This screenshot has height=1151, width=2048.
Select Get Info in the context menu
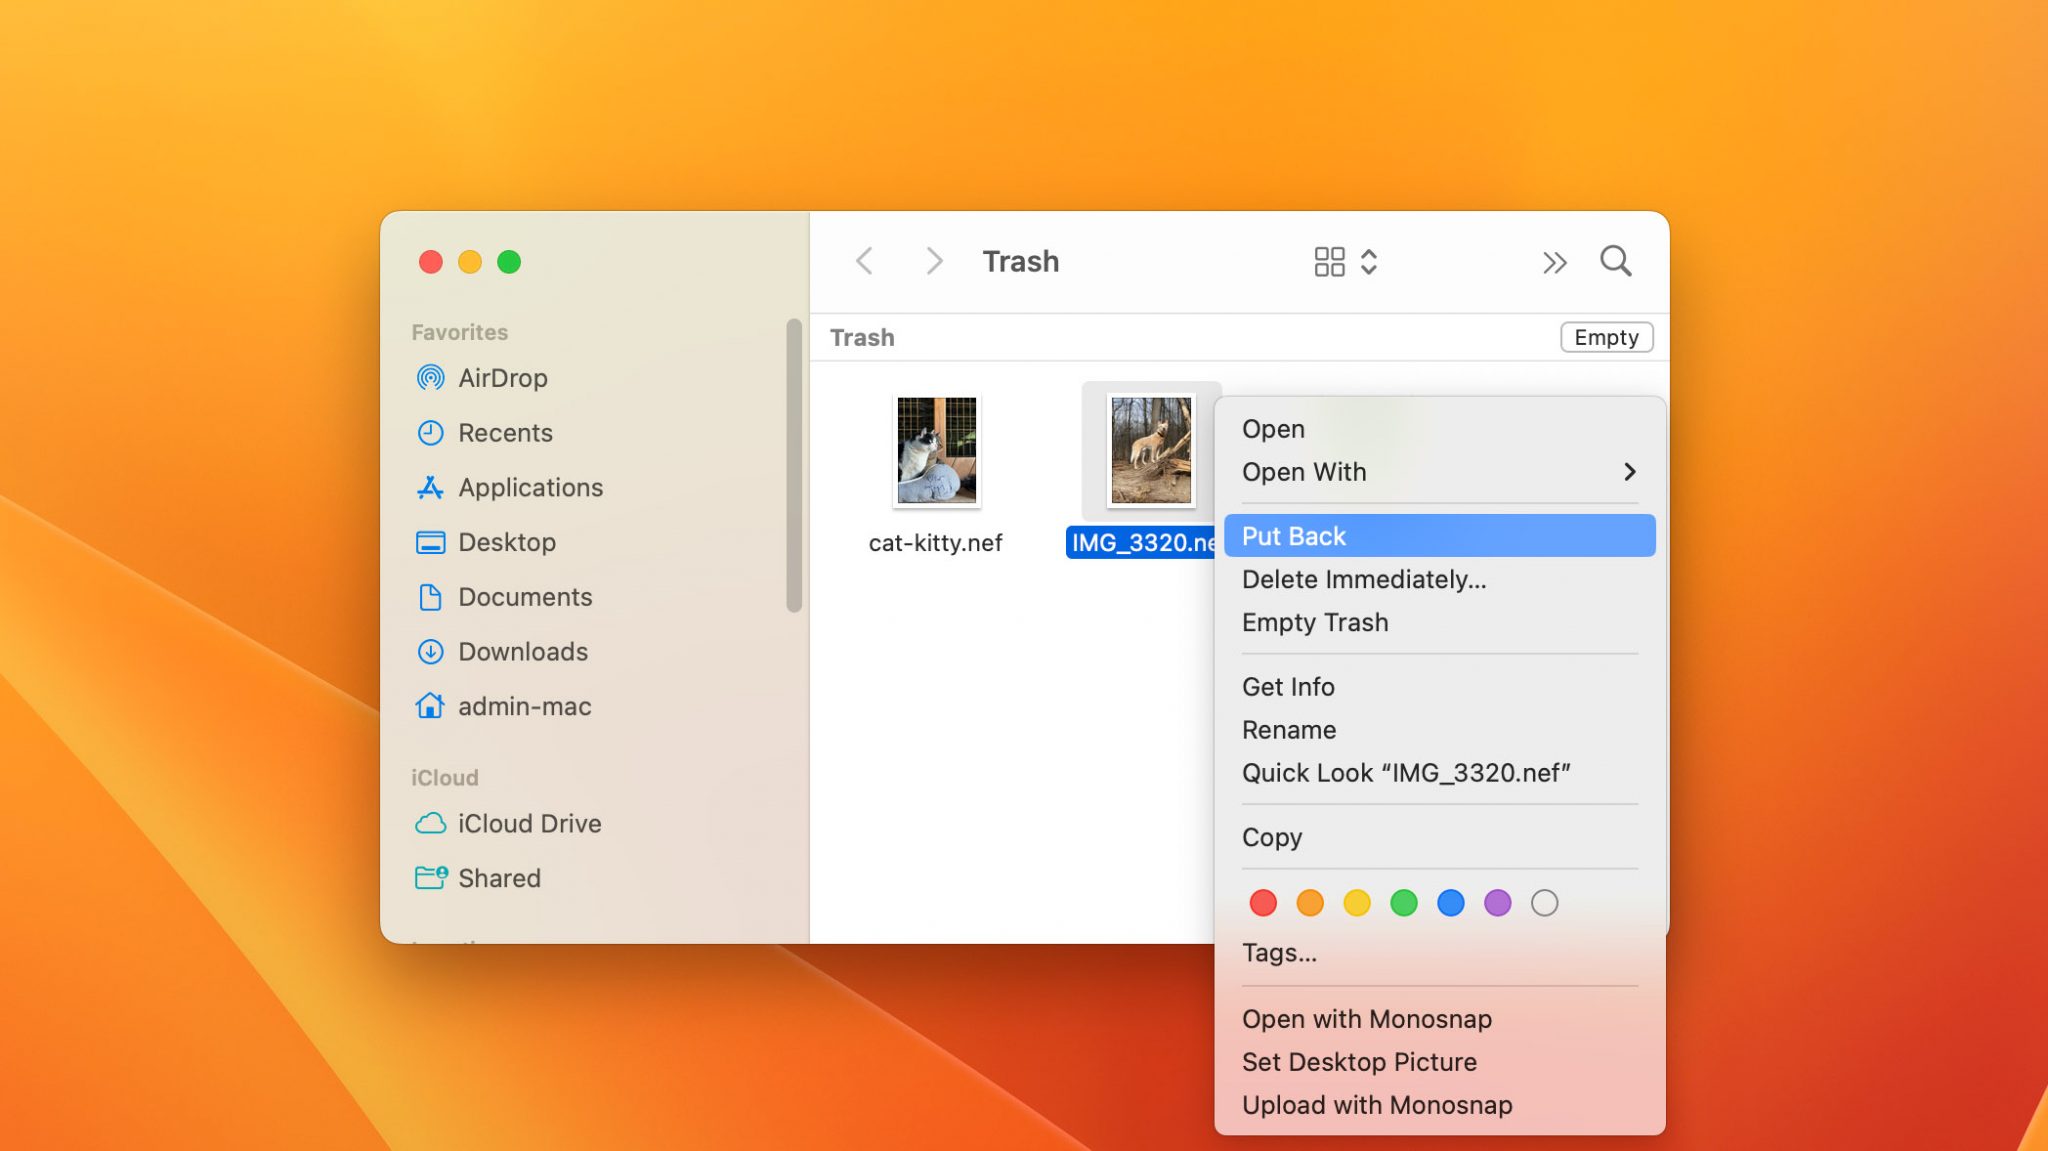click(1288, 687)
